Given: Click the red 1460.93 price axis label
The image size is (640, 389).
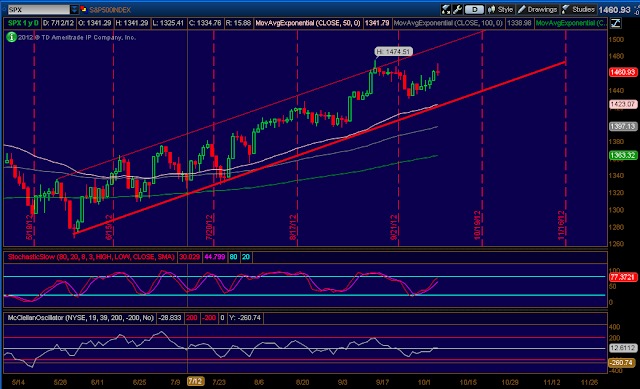Looking at the screenshot, I should coord(622,72).
